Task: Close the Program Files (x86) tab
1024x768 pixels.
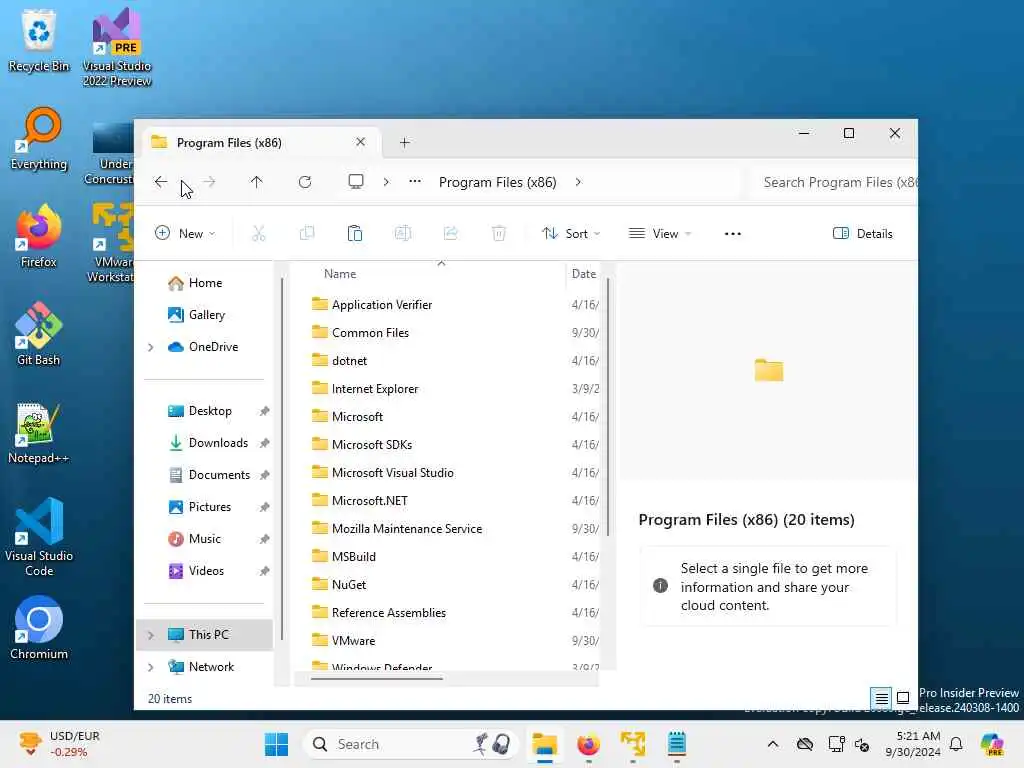Action: click(x=360, y=142)
